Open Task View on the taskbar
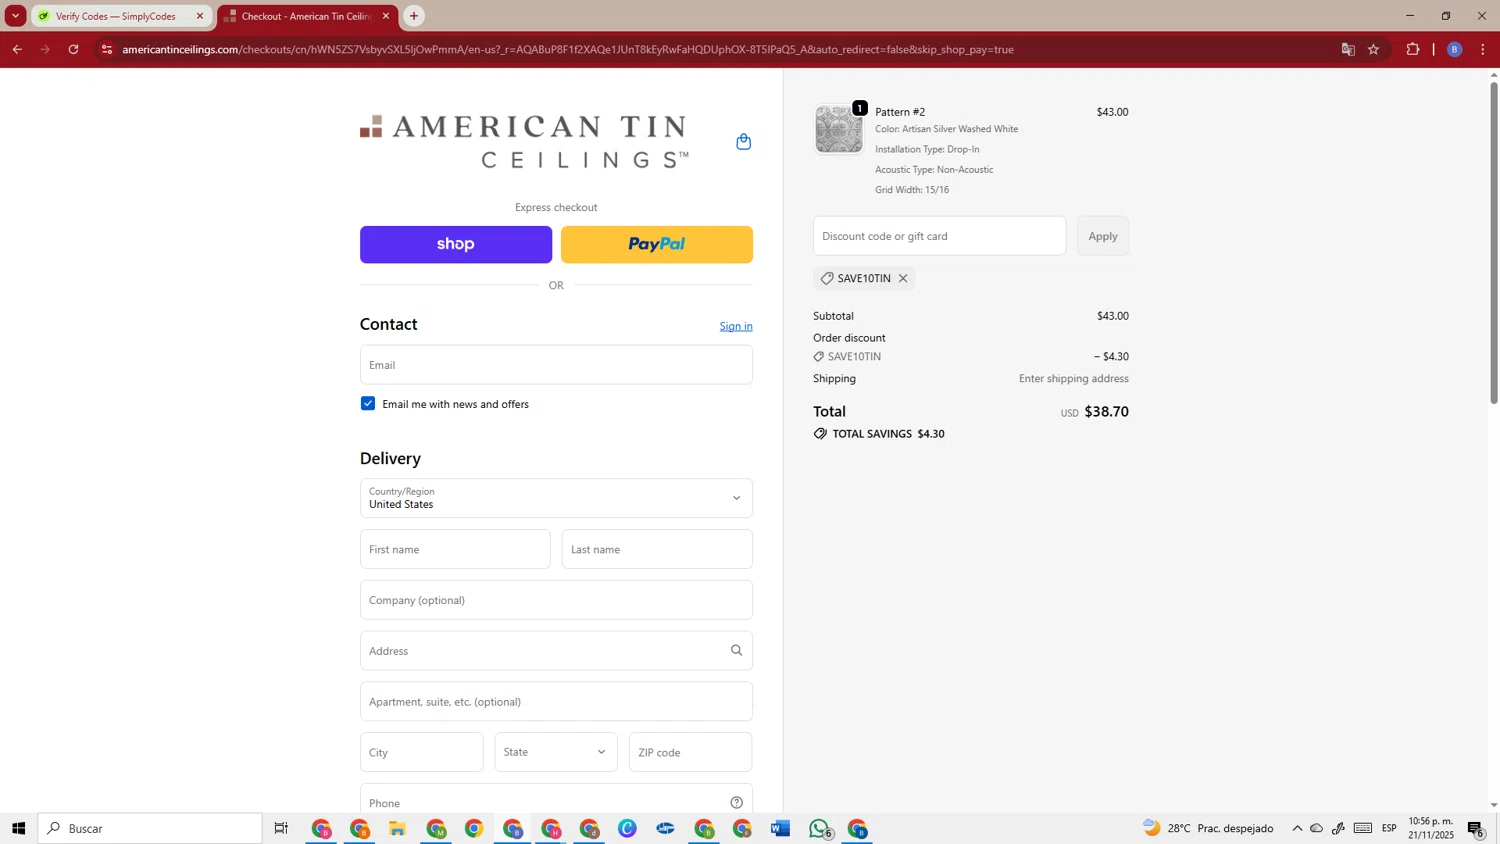The image size is (1500, 844). click(x=282, y=829)
